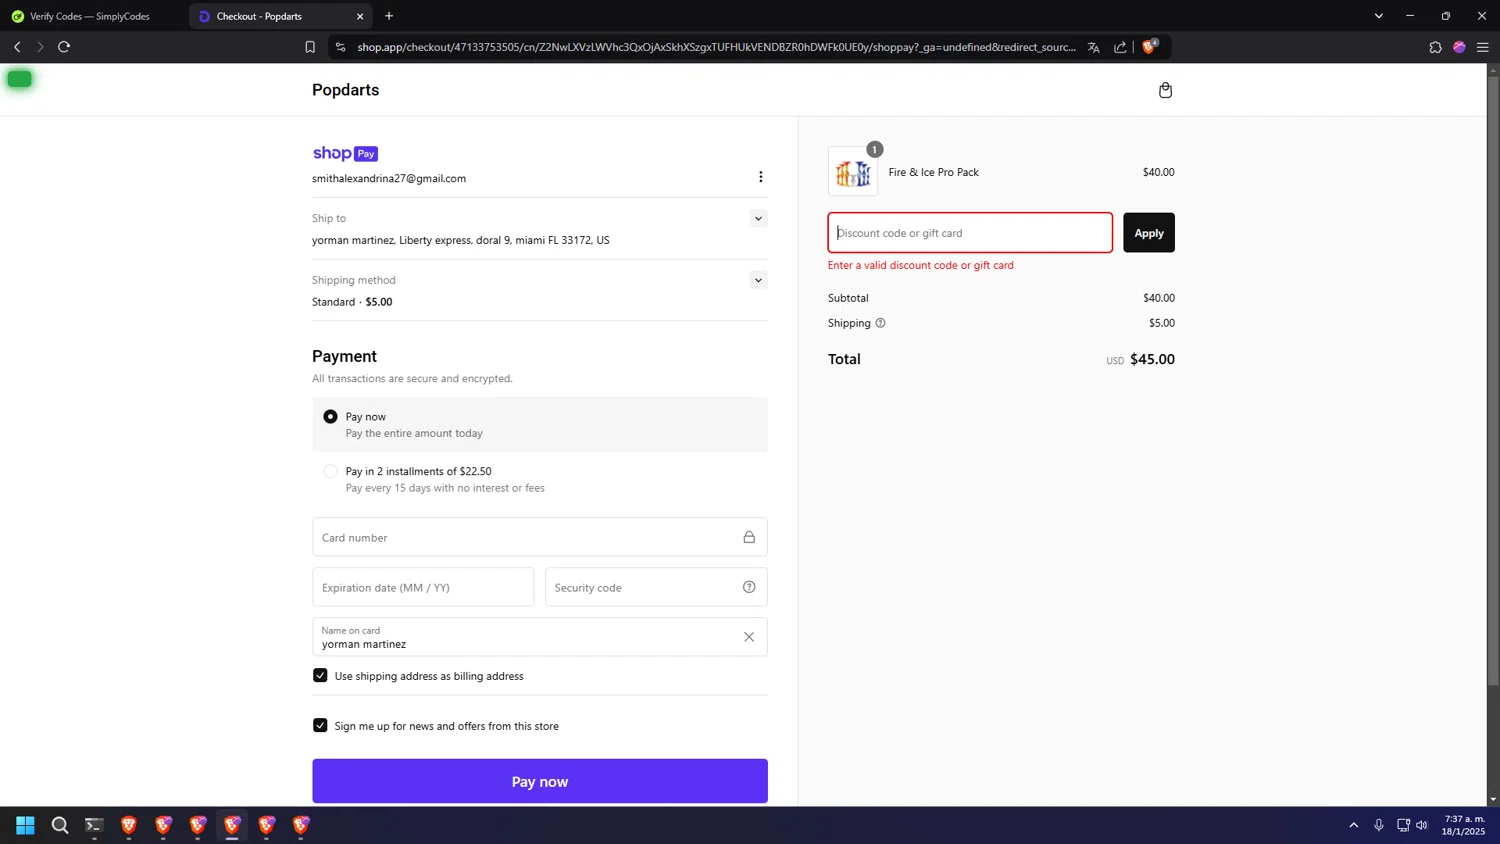The width and height of the screenshot is (1500, 844).
Task: Bookmark this page
Action: [310, 47]
